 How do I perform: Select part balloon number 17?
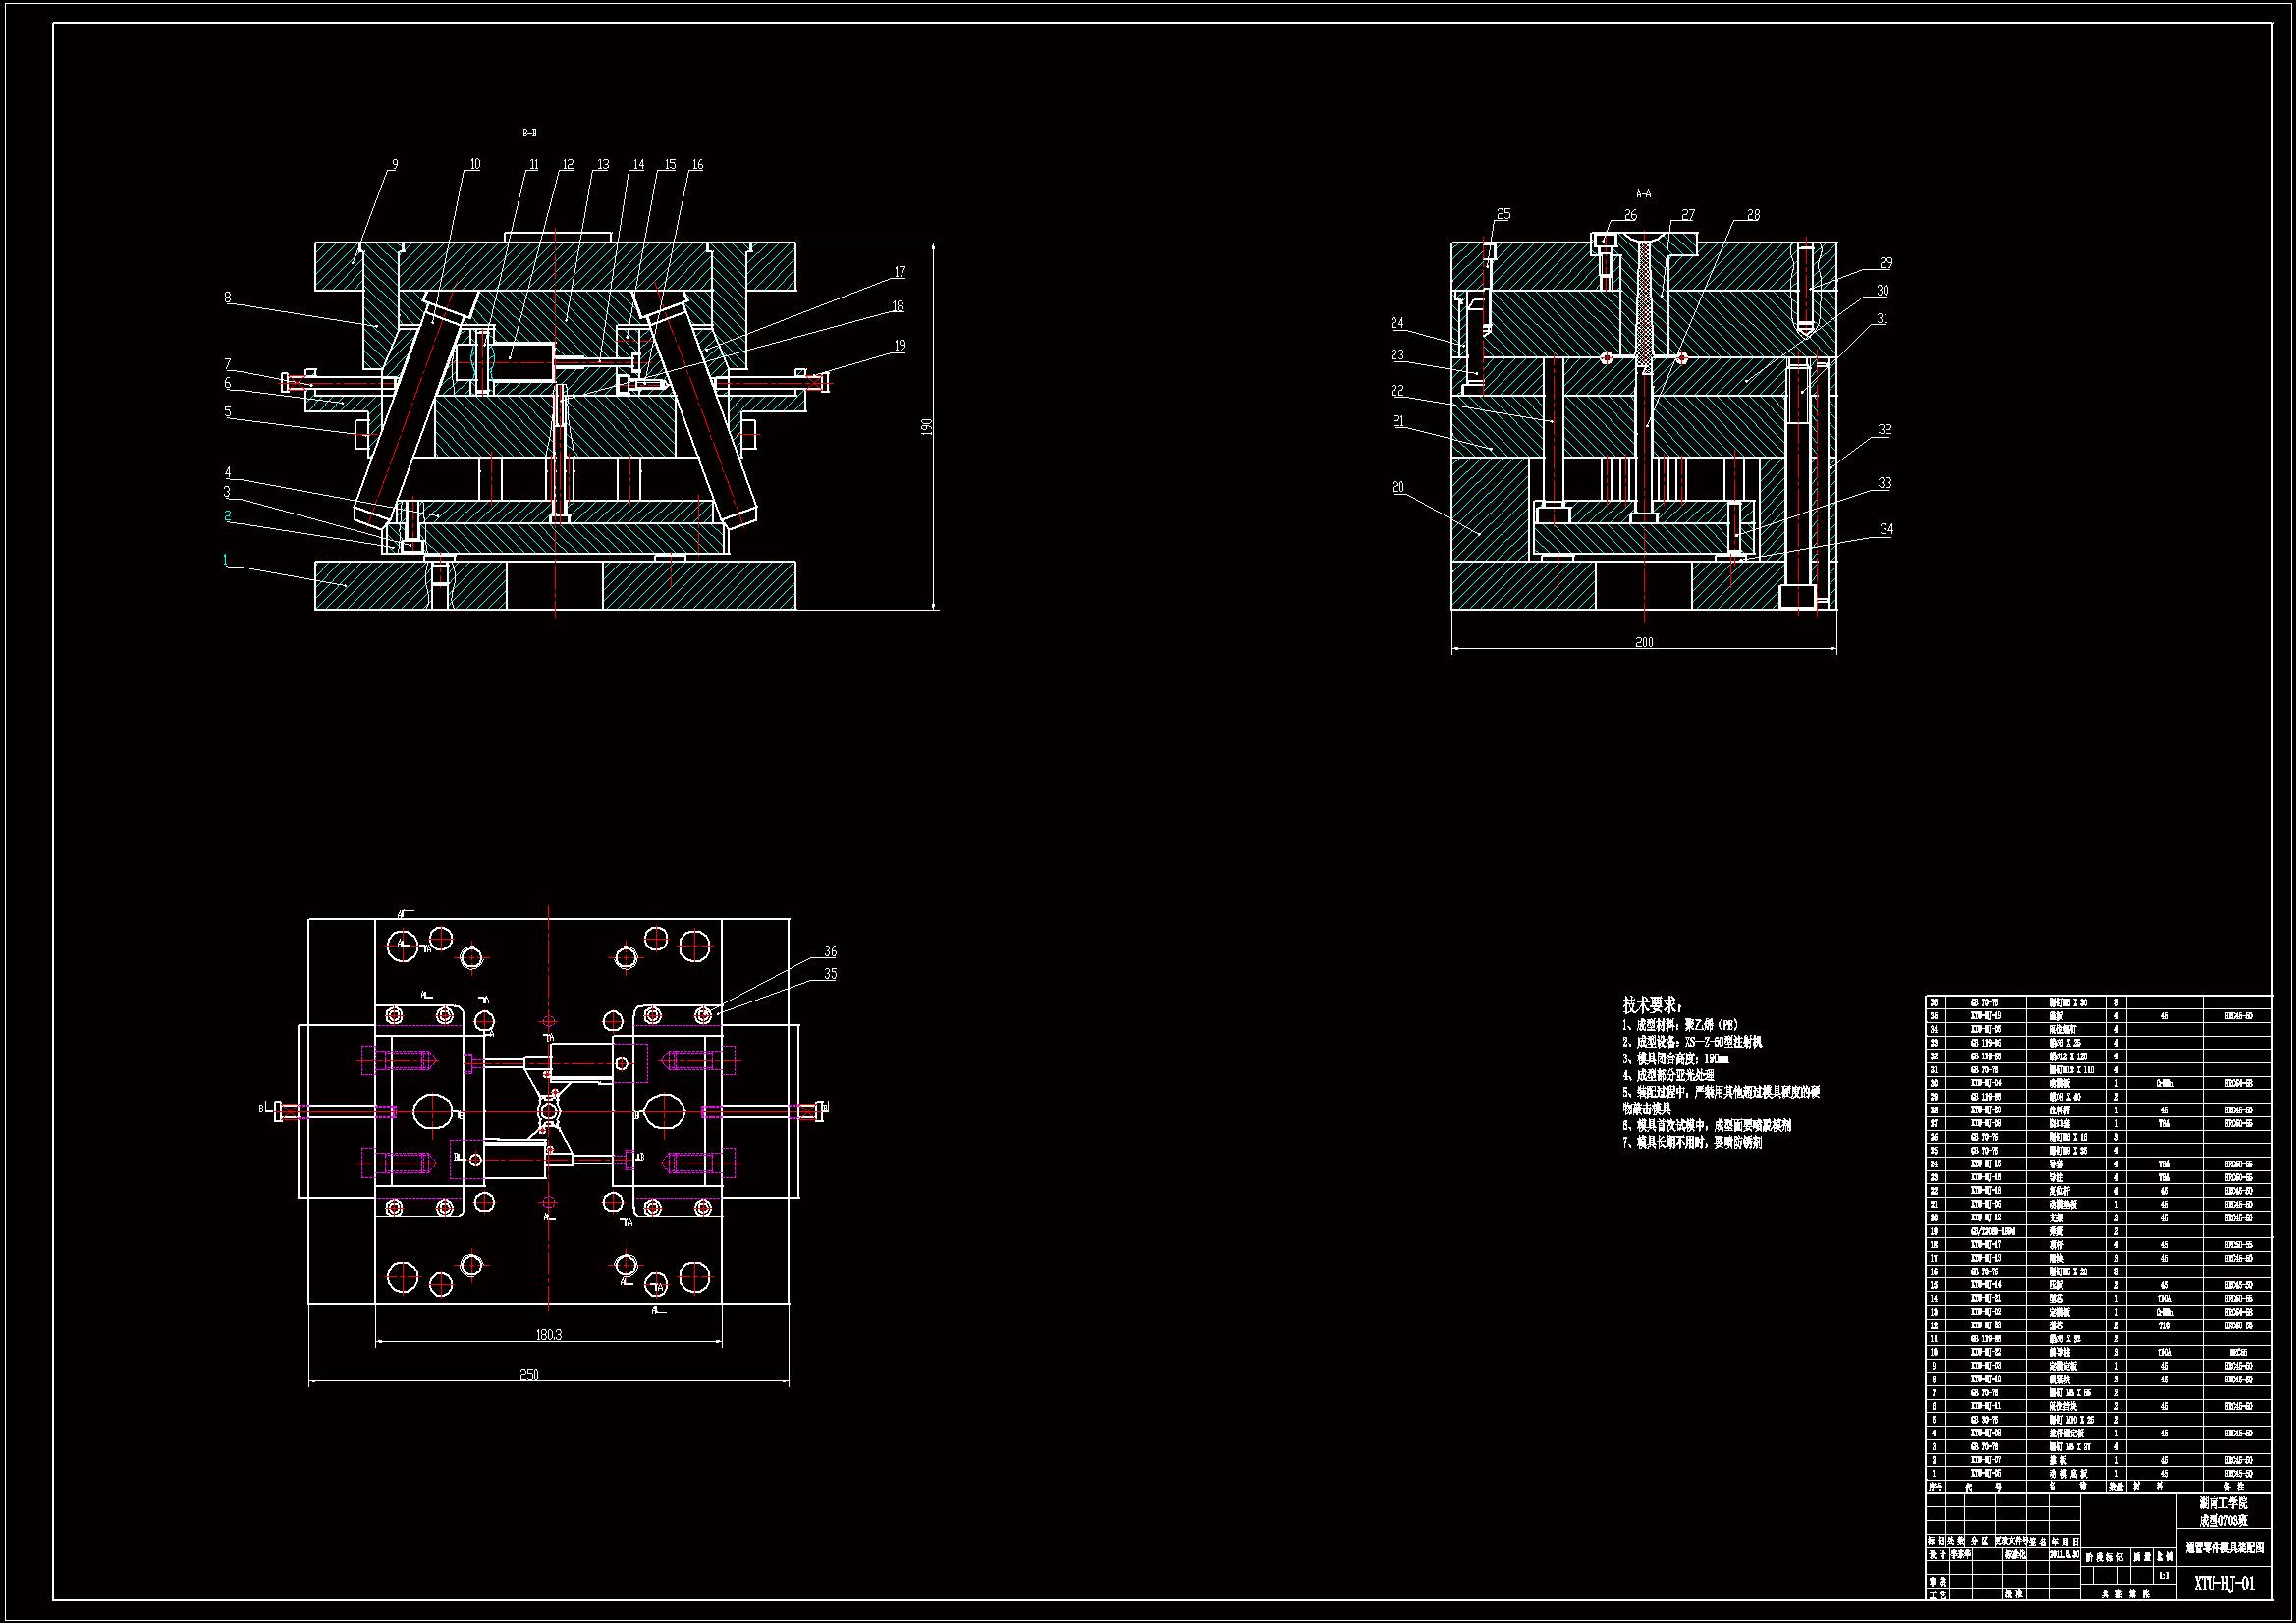click(x=899, y=272)
